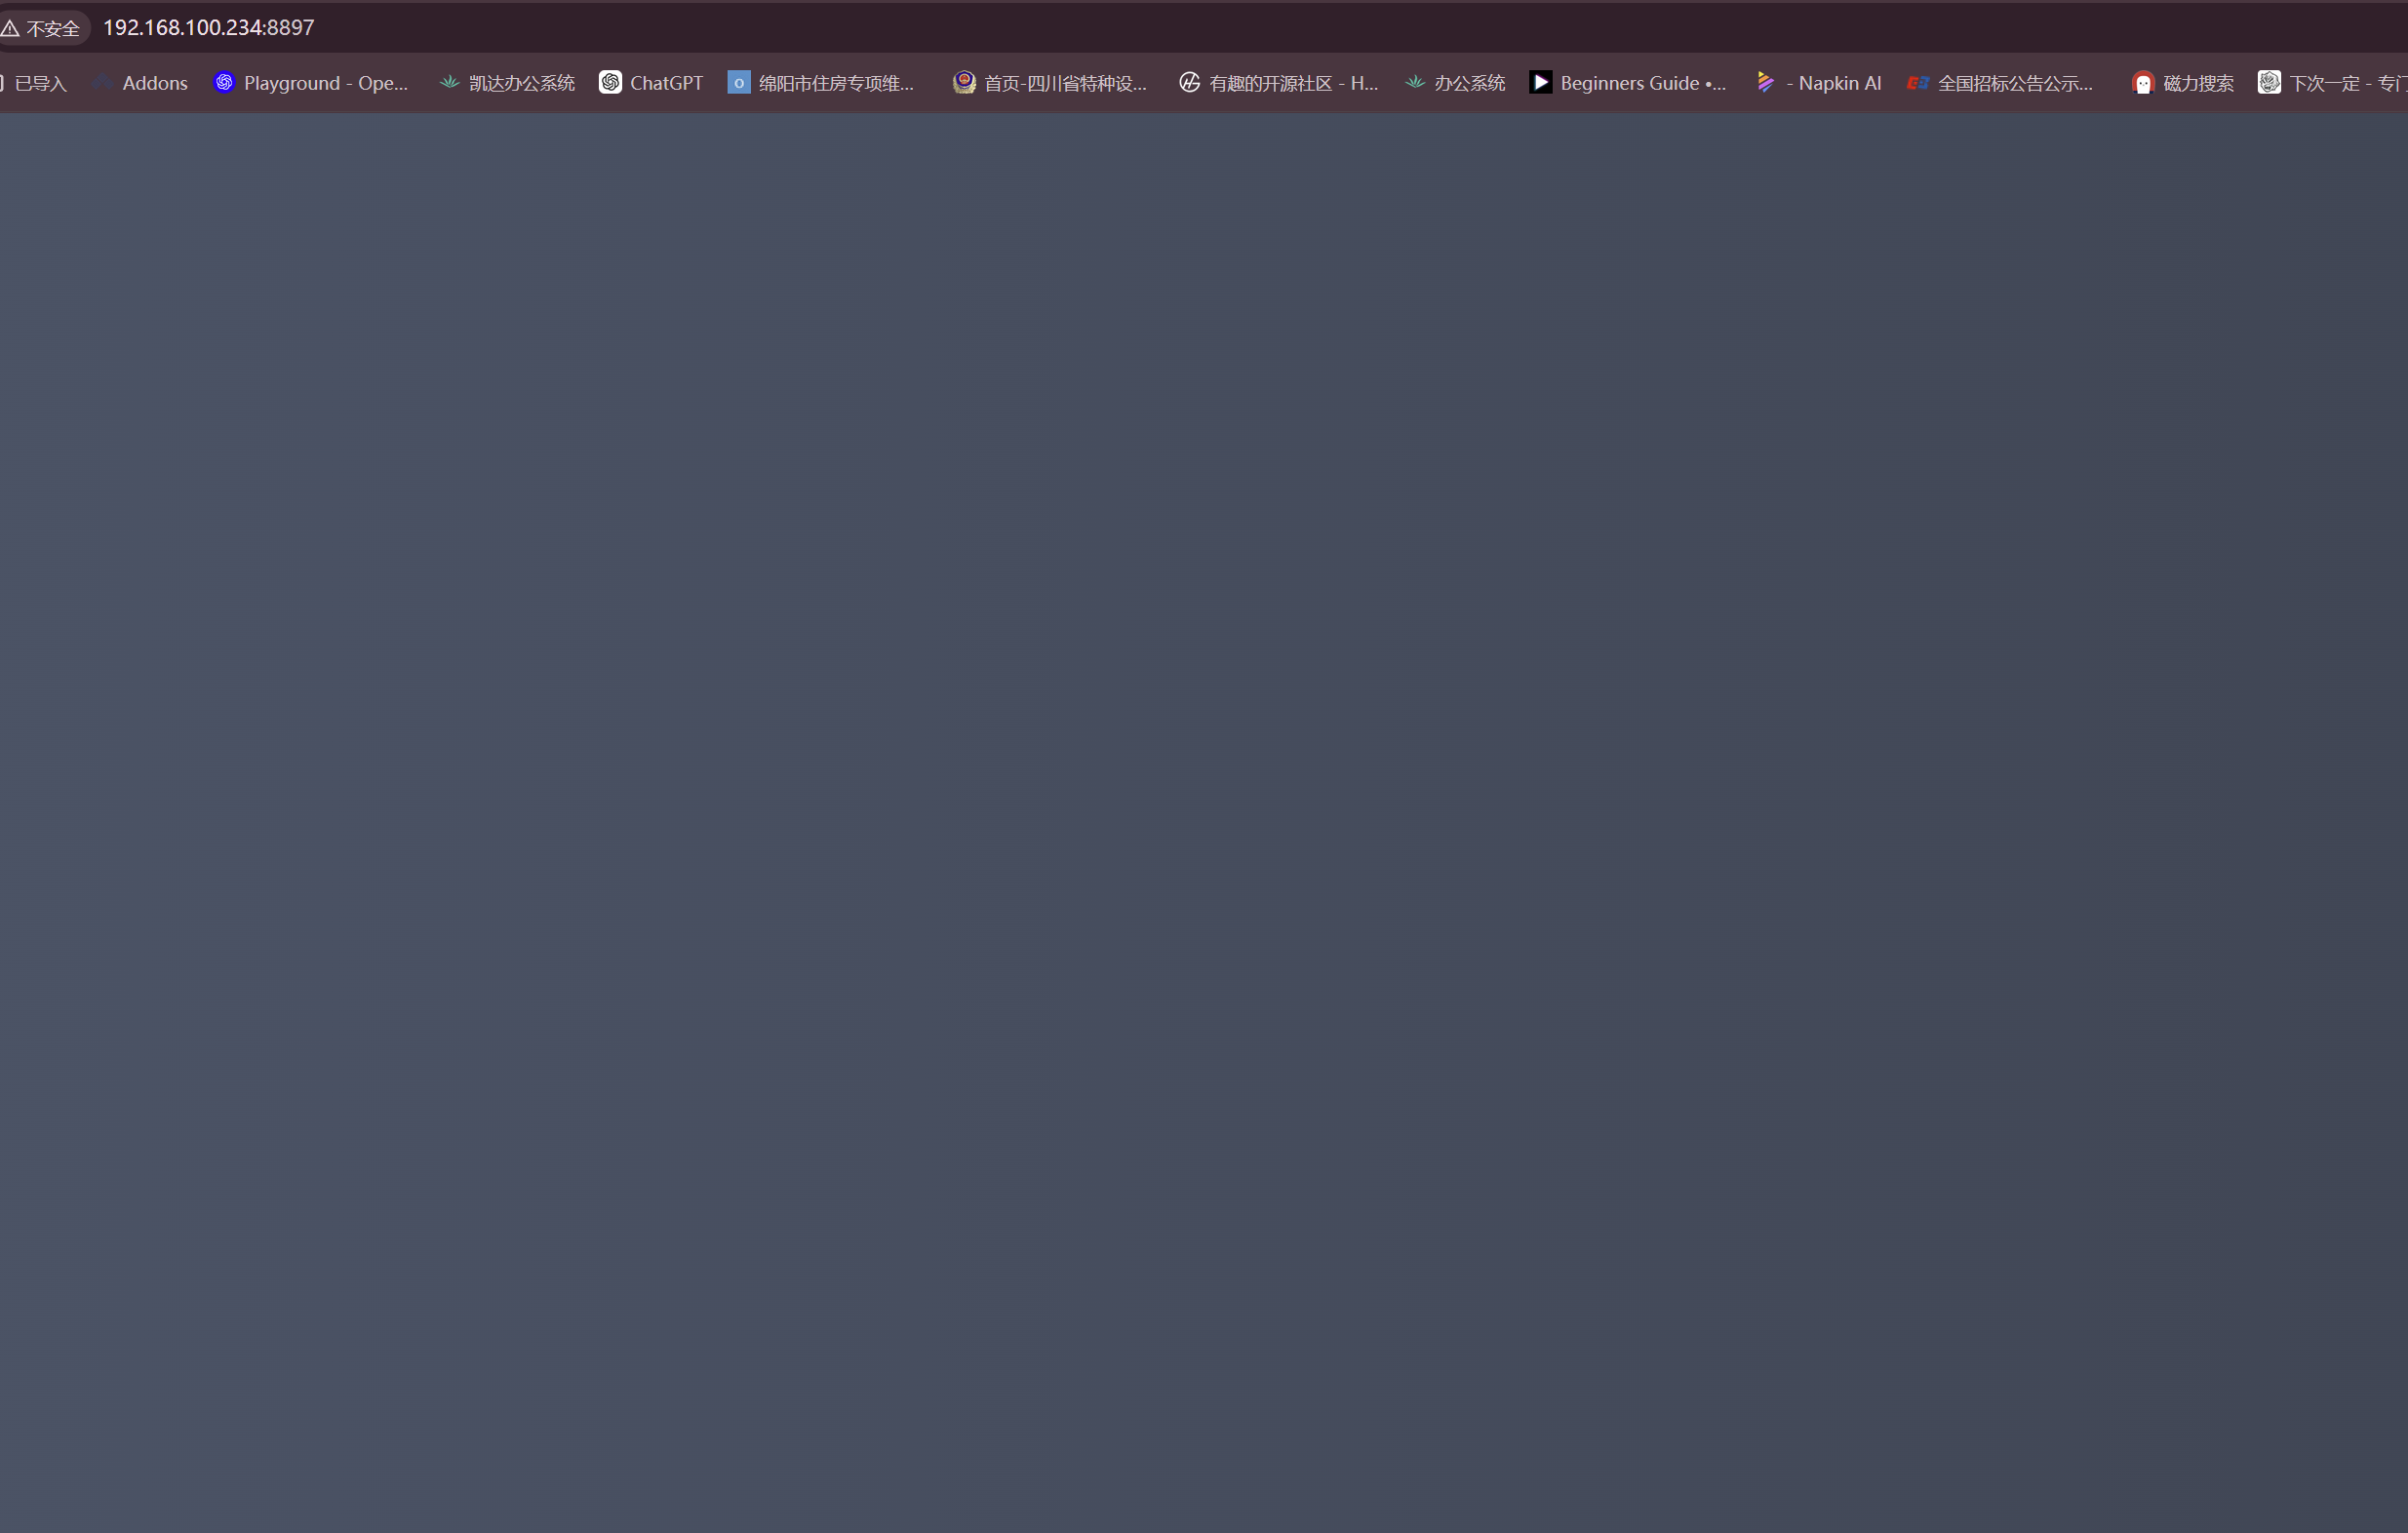The height and width of the screenshot is (1533, 2408).
Task: Click the 磁力搜索 bookmark icon
Action: pyautogui.click(x=2142, y=83)
